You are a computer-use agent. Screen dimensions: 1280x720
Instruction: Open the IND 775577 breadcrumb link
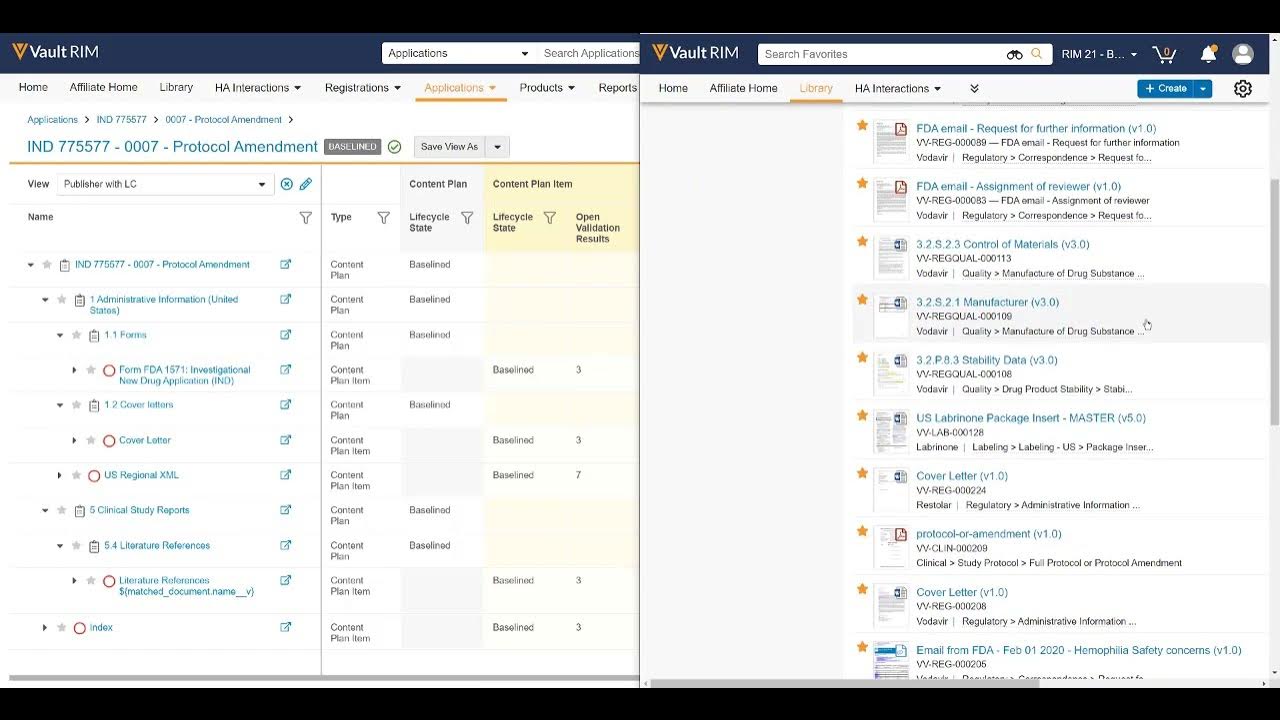tap(122, 120)
